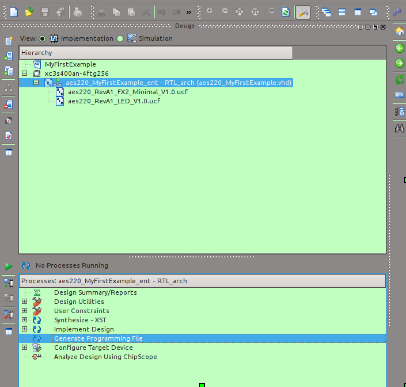Expand the Configure Target Device node

coord(24,348)
